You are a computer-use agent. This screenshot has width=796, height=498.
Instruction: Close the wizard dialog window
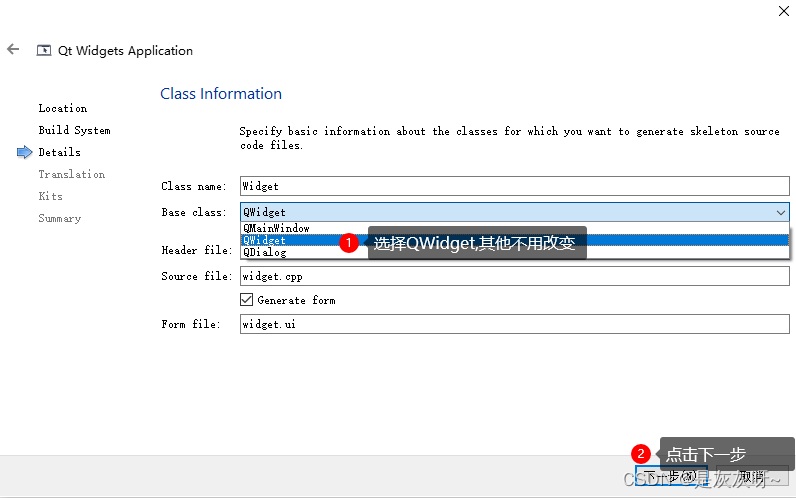783,11
